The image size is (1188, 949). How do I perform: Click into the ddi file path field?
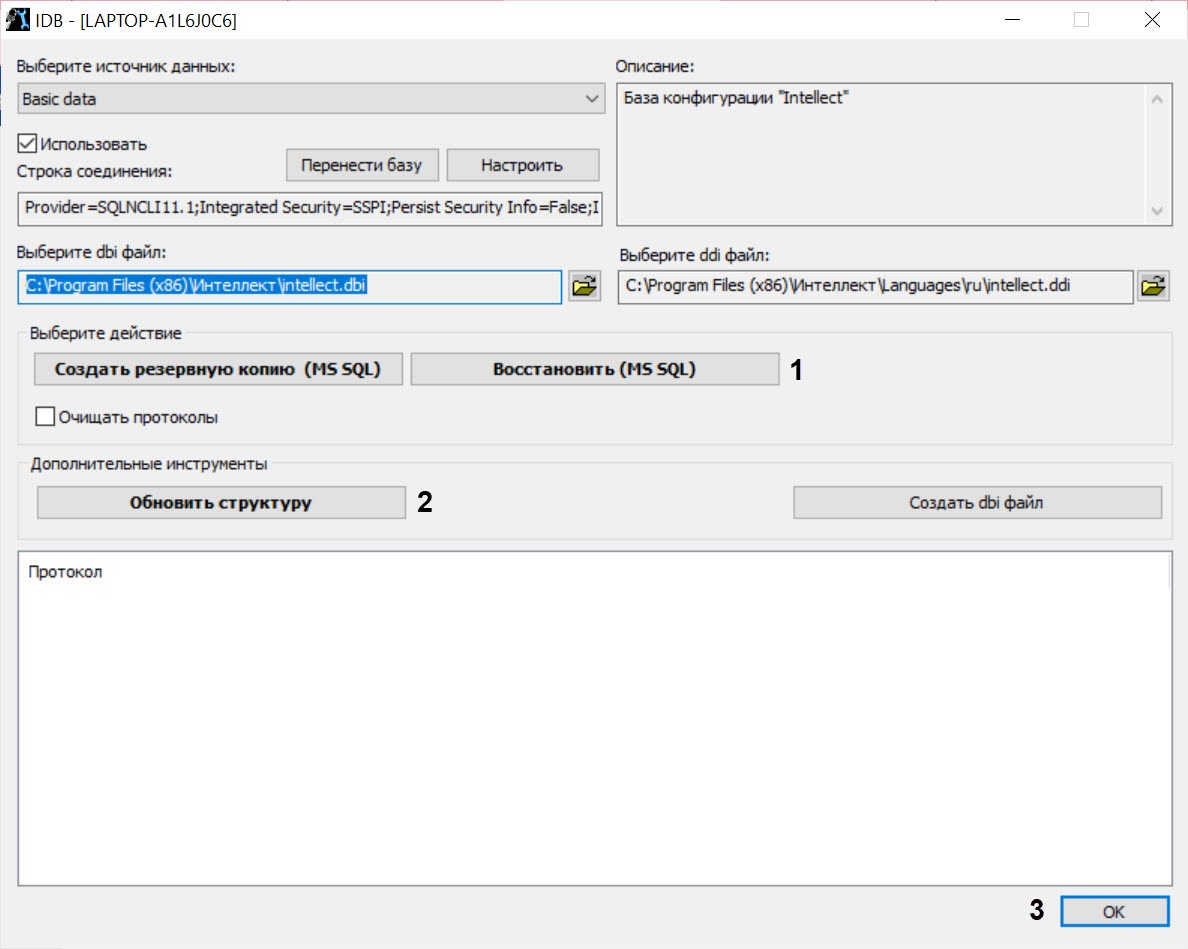875,287
